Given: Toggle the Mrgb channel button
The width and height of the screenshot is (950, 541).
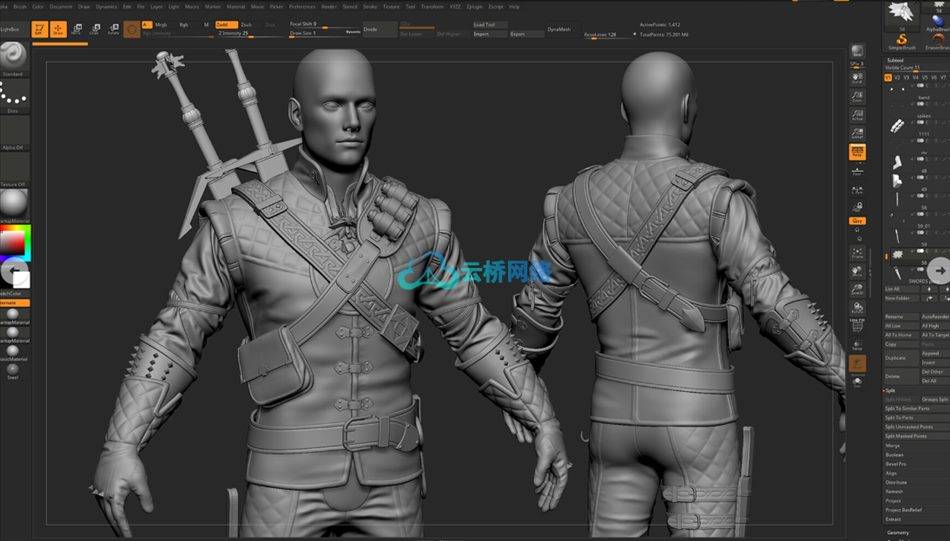Looking at the screenshot, I should tap(161, 25).
